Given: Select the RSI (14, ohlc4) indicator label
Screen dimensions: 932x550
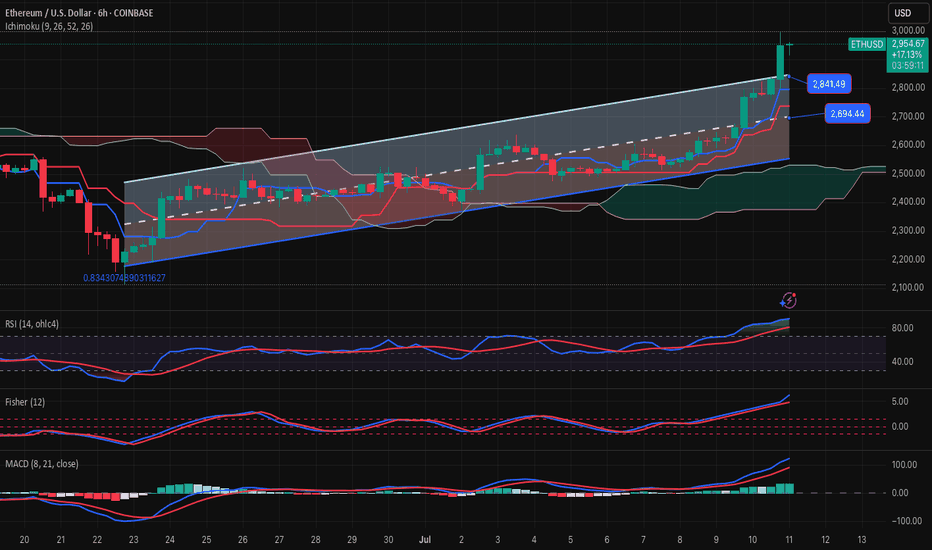Looking at the screenshot, I should click(x=32, y=324).
